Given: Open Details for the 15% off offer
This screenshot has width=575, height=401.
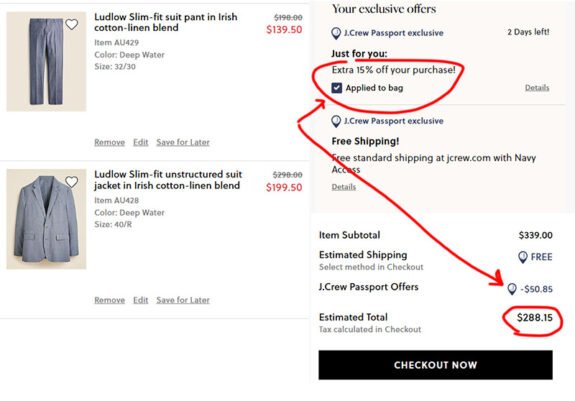Looking at the screenshot, I should (x=537, y=88).
